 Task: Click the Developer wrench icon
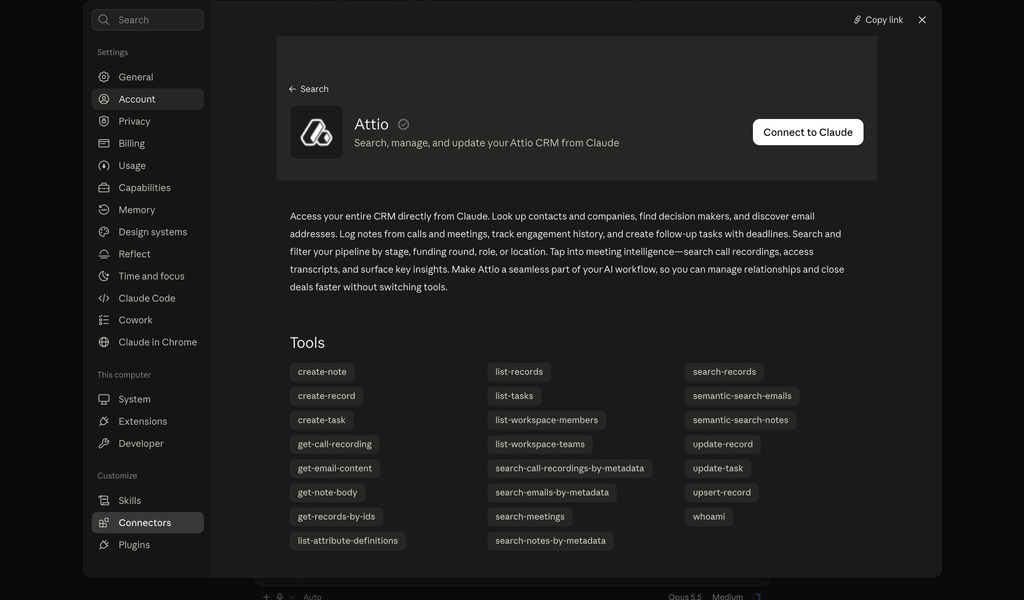click(104, 443)
